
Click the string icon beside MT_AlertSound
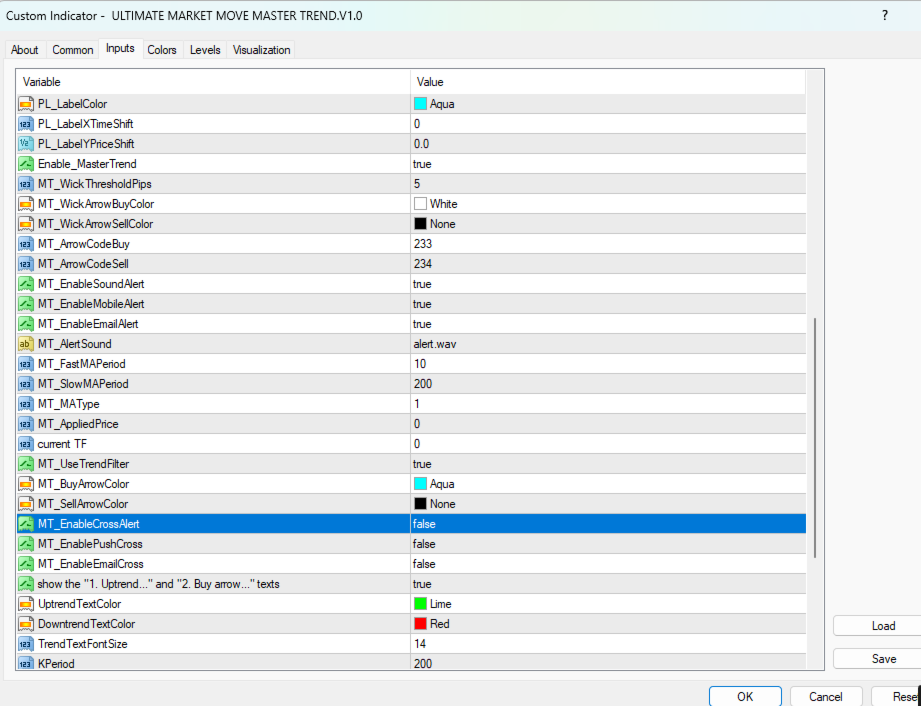point(25,344)
